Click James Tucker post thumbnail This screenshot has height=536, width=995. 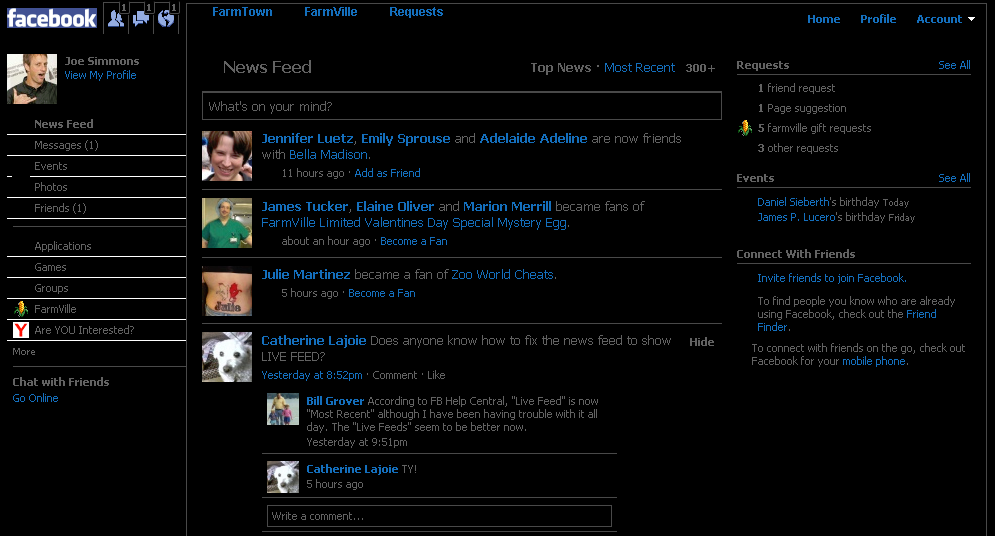pos(227,223)
